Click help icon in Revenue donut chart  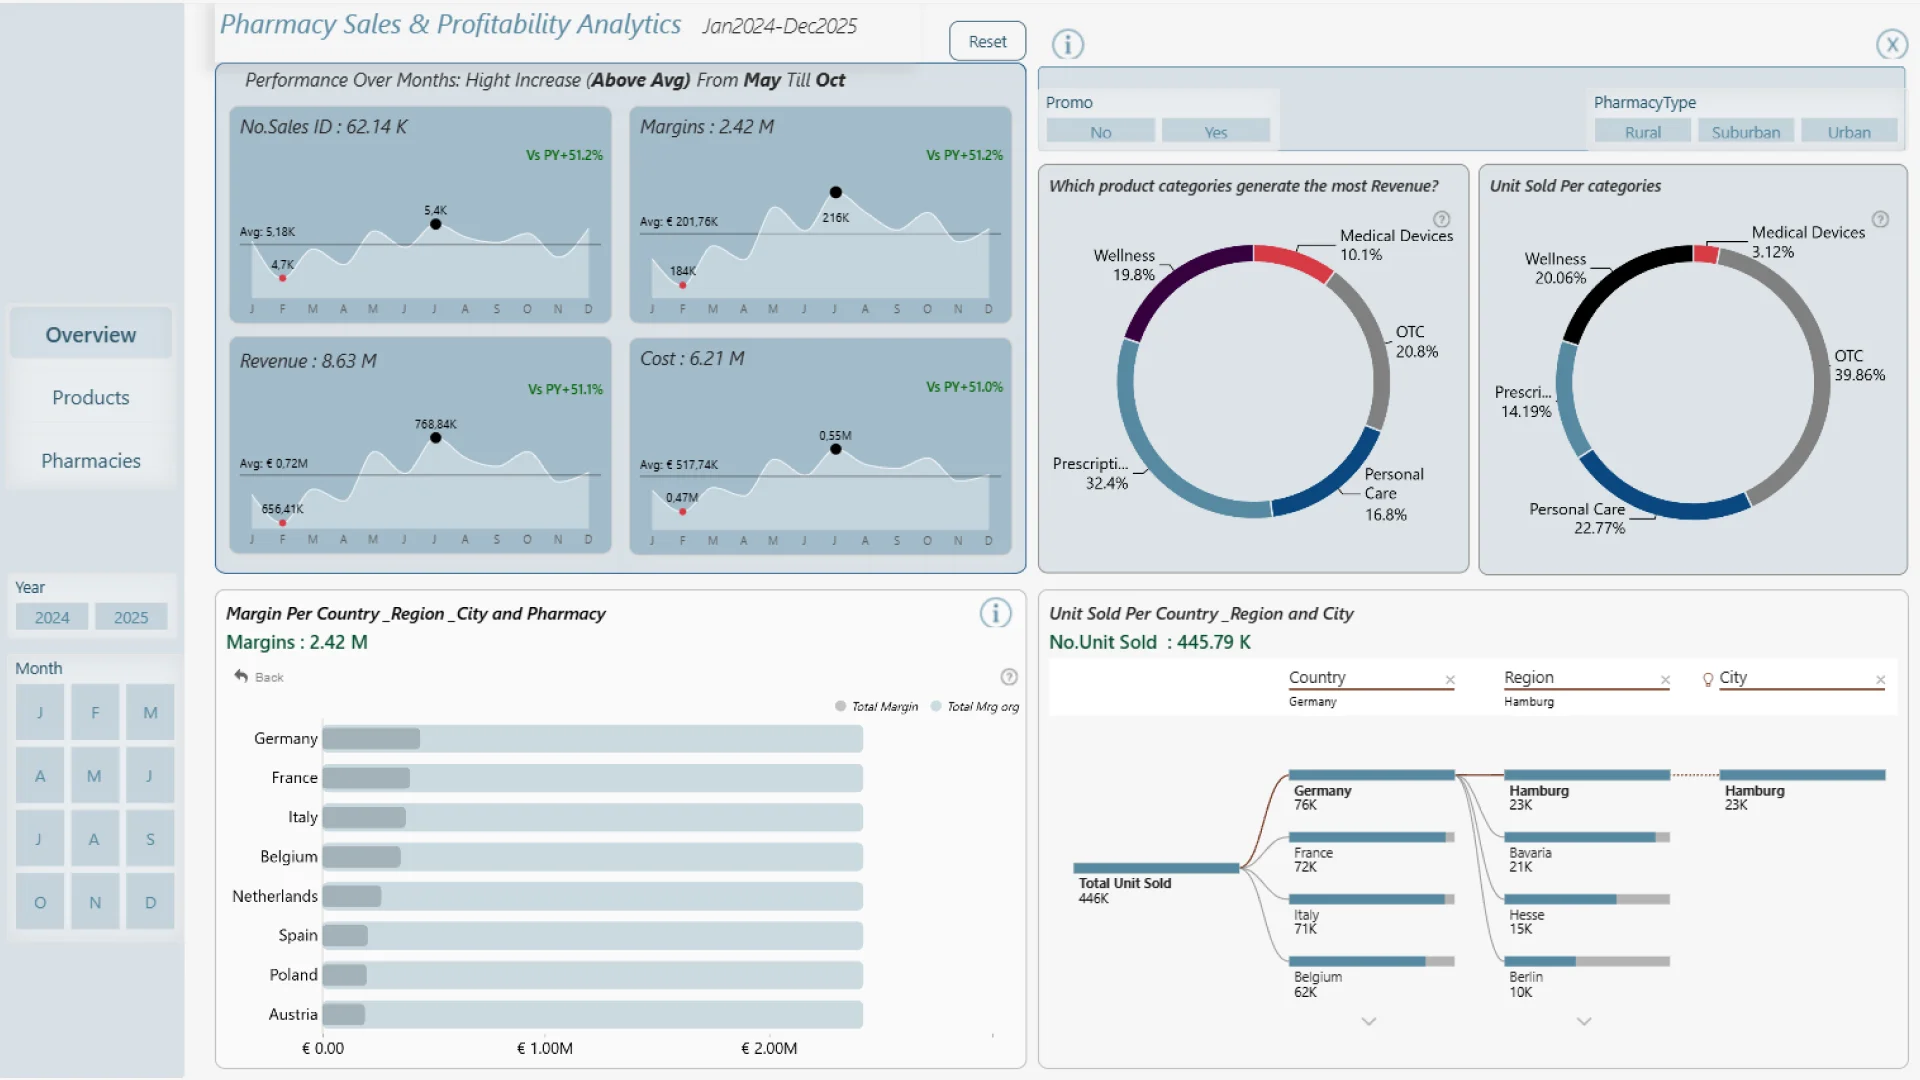click(x=1441, y=219)
